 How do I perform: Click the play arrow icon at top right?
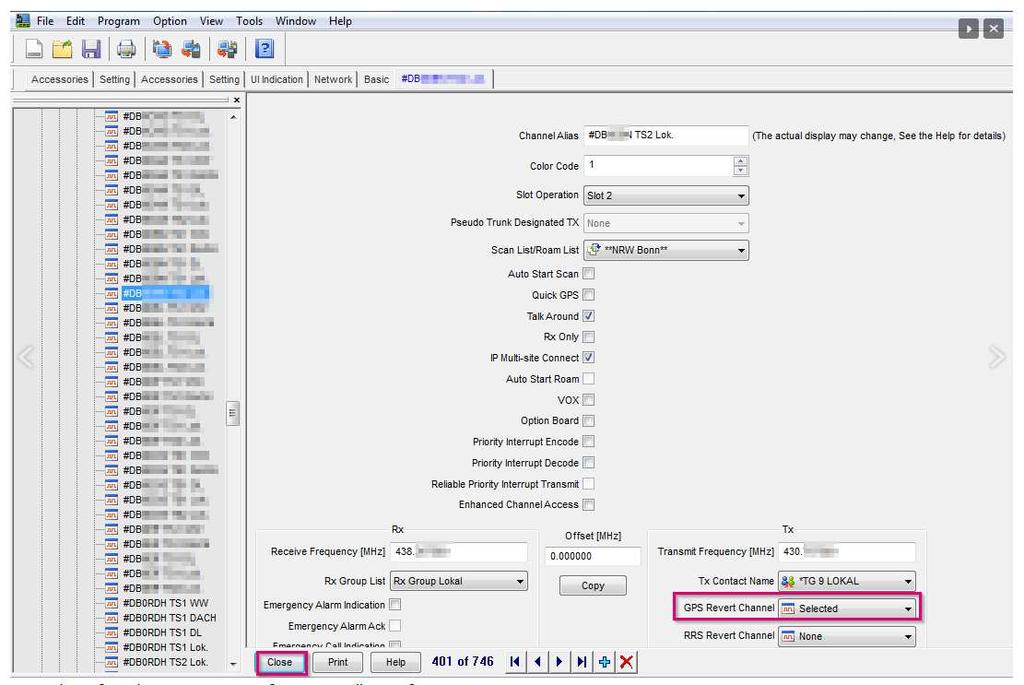(x=968, y=29)
